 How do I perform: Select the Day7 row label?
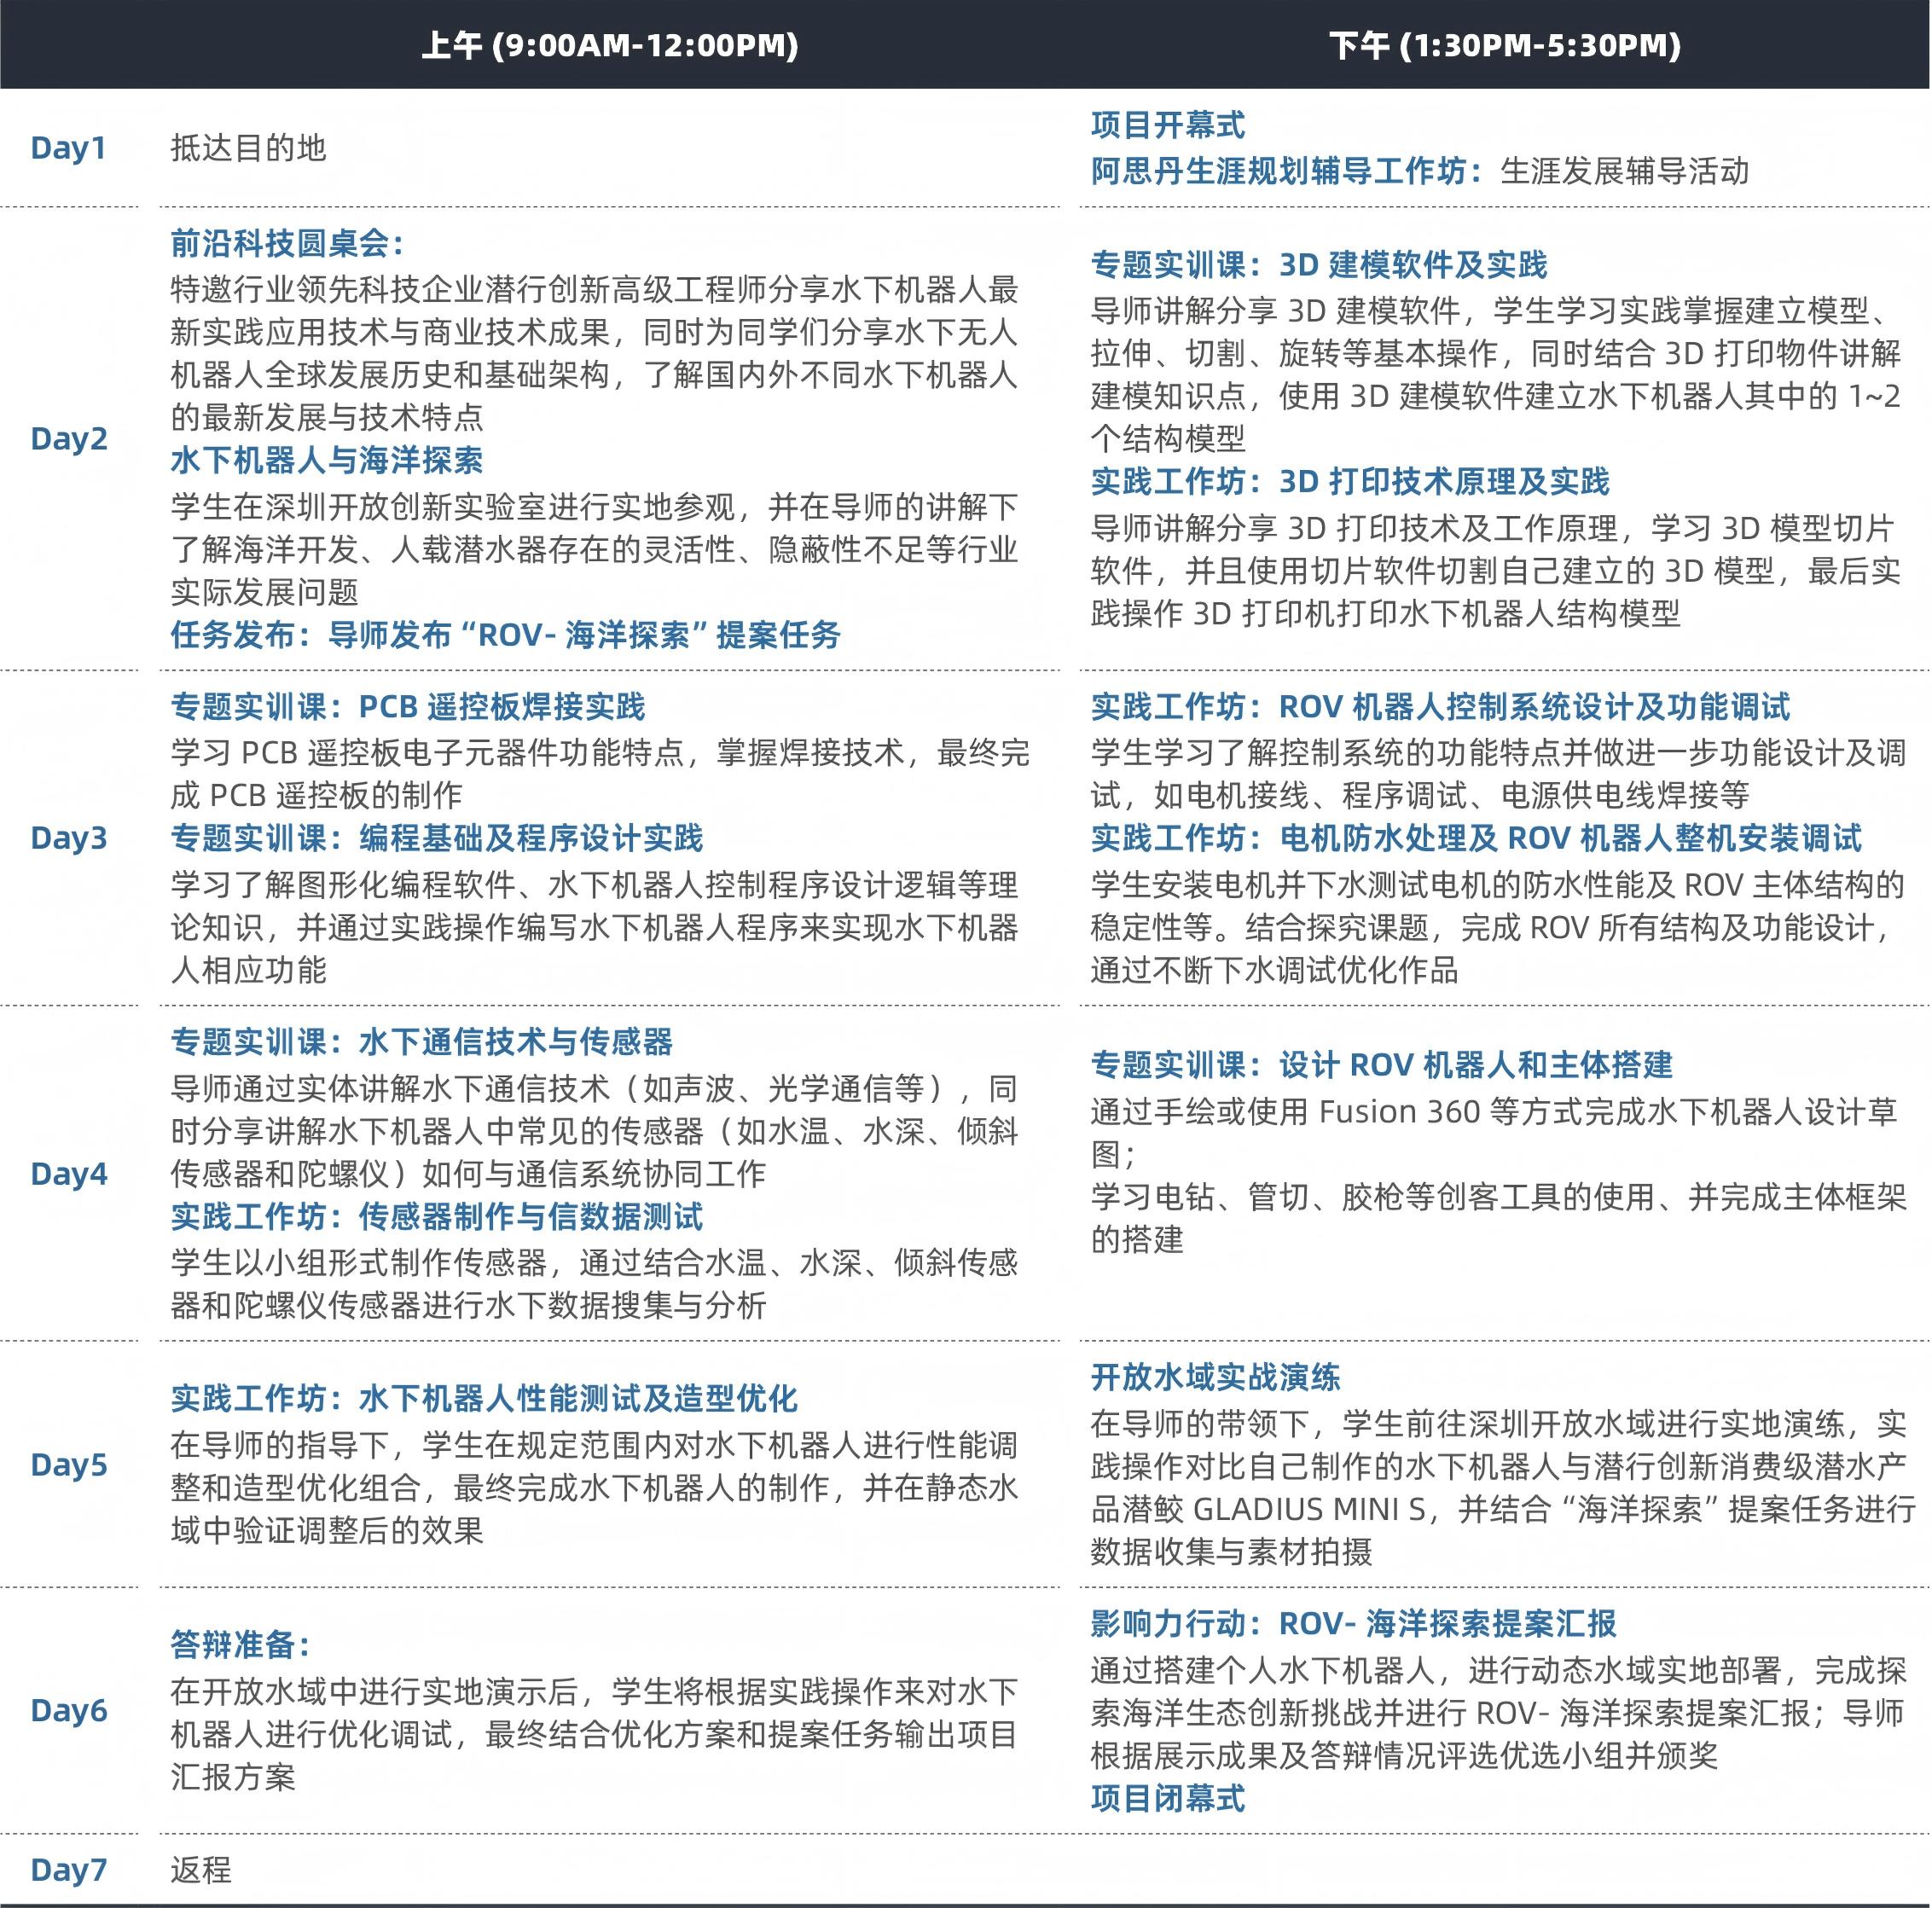point(68,1869)
